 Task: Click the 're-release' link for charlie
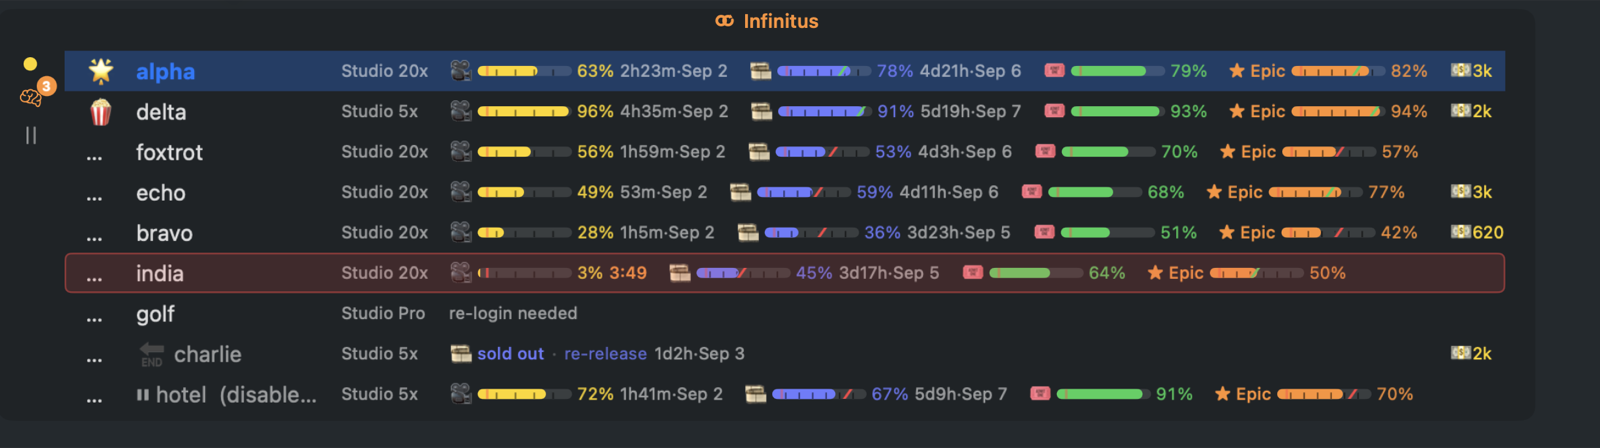pos(605,353)
